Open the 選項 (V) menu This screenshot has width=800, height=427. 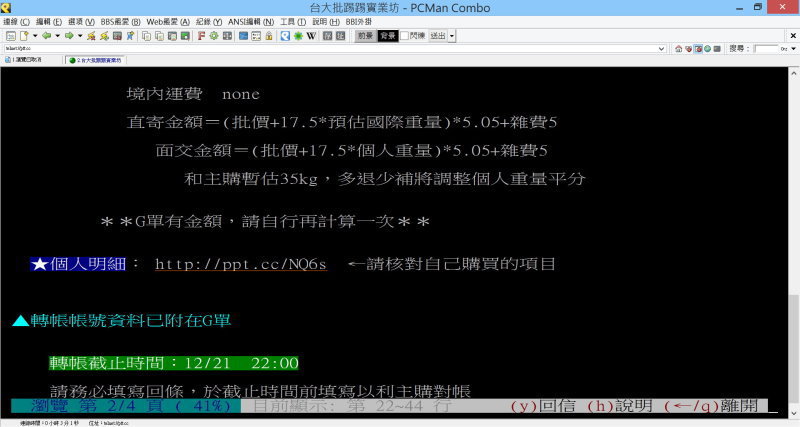click(x=82, y=22)
